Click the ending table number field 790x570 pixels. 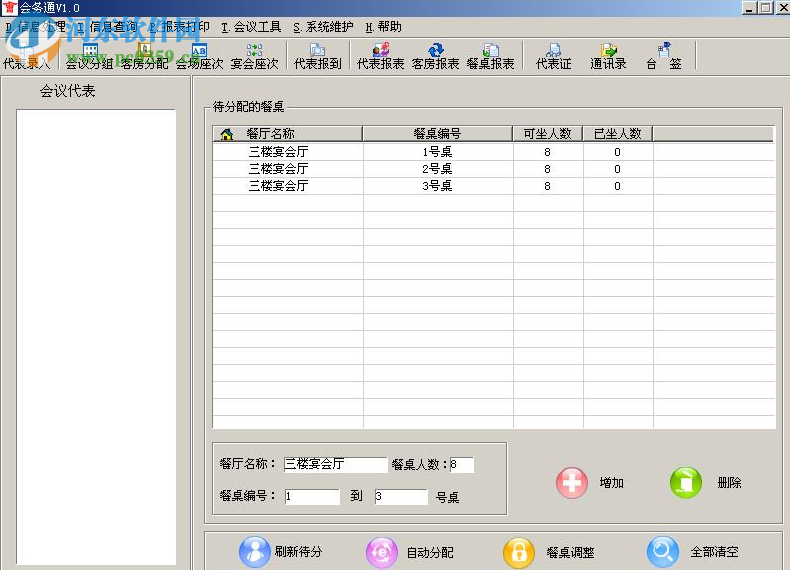[401, 496]
